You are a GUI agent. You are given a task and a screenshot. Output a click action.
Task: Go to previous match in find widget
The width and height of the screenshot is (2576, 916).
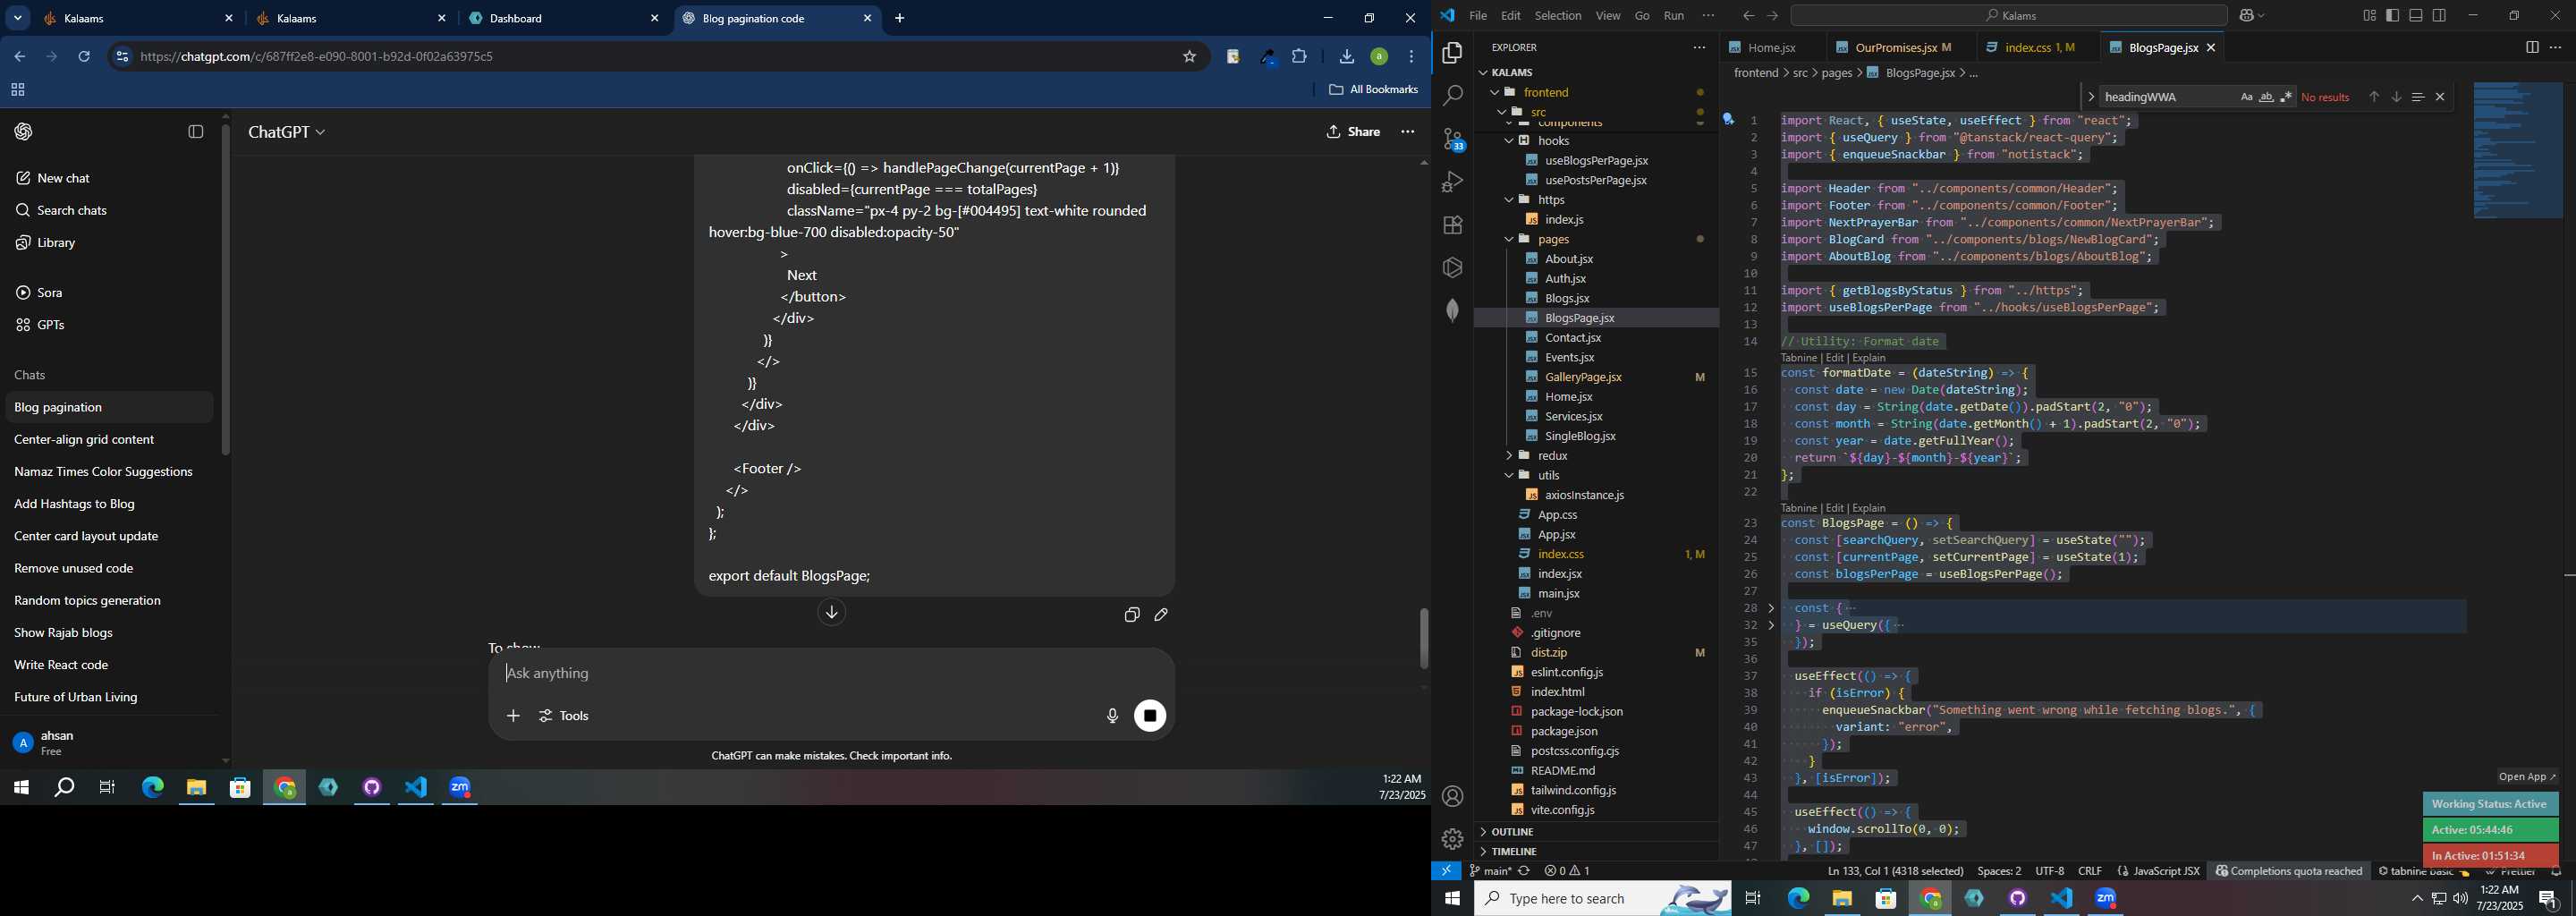click(2374, 97)
